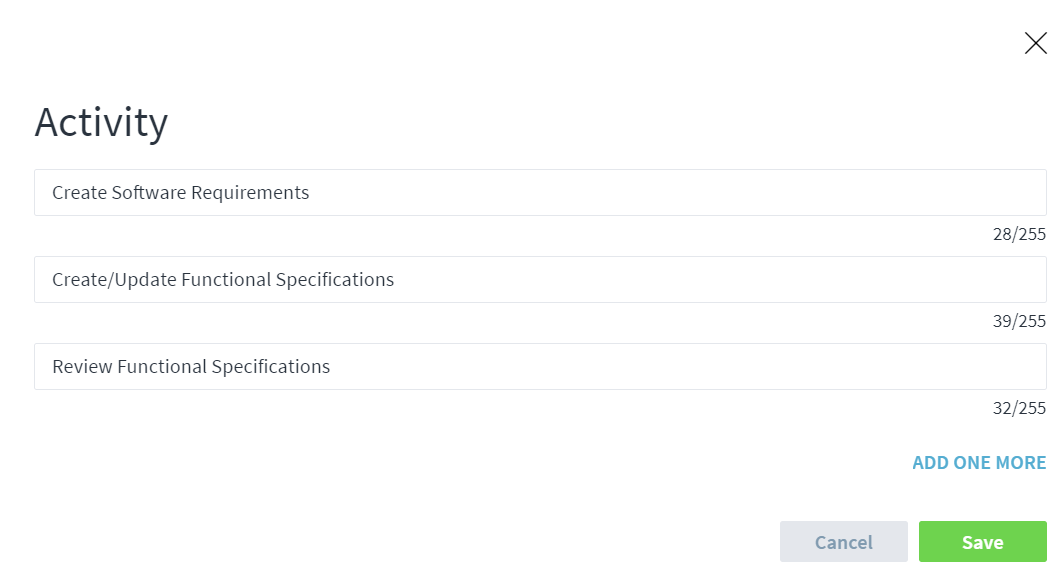Focus the "Create Software Requirements" text field
The width and height of the screenshot is (1060, 585).
(x=540, y=193)
